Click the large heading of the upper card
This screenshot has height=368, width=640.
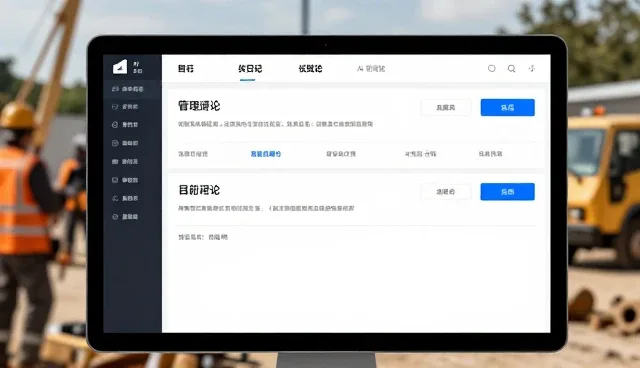pyautogui.click(x=199, y=106)
